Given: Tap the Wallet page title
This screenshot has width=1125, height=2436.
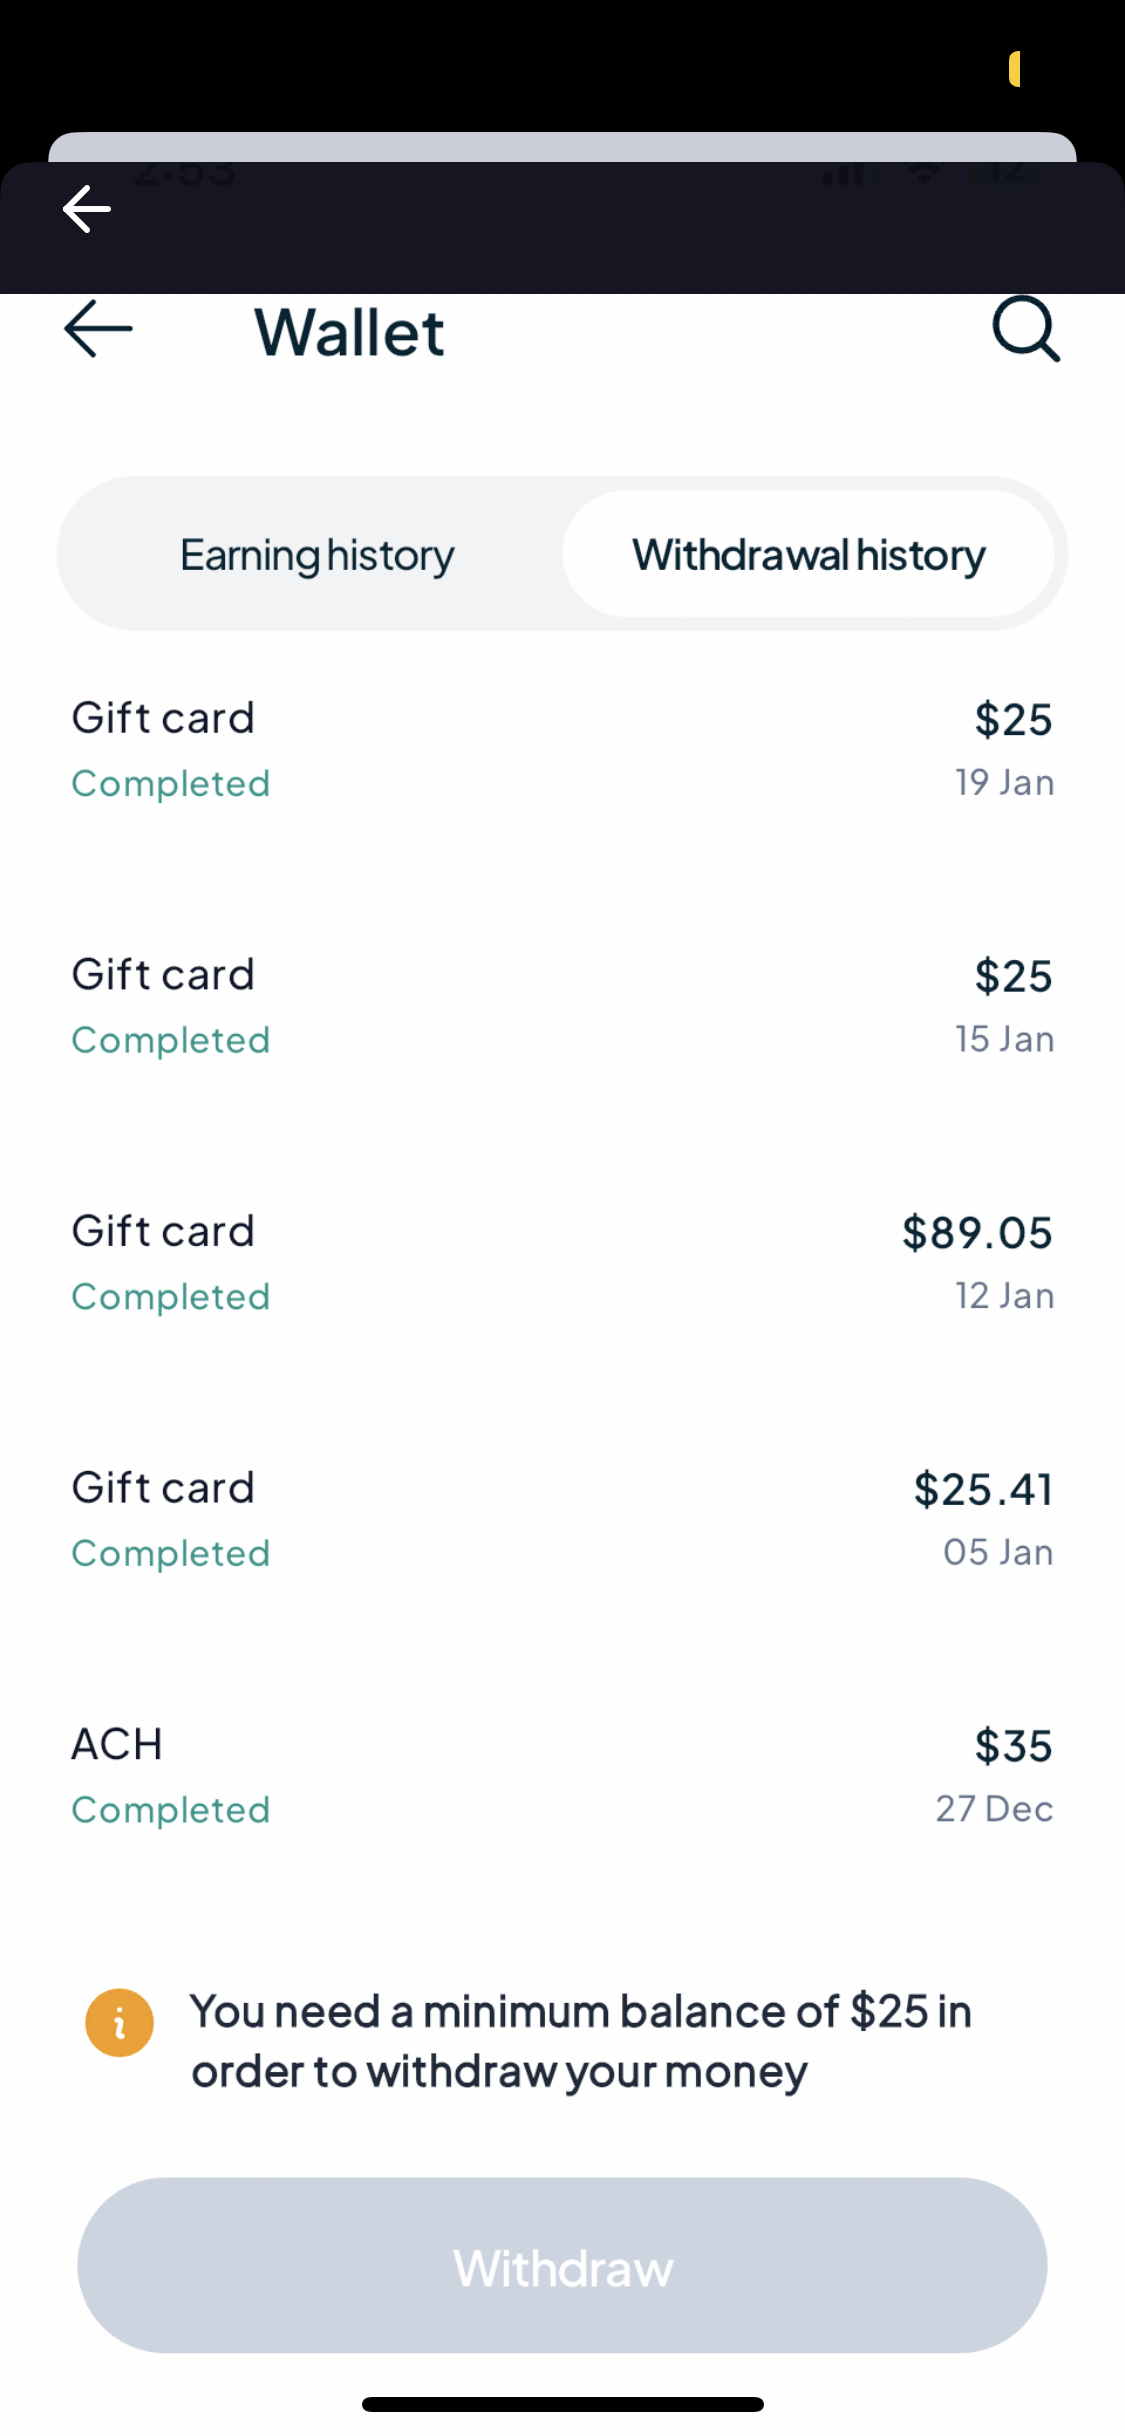Looking at the screenshot, I should tap(349, 332).
